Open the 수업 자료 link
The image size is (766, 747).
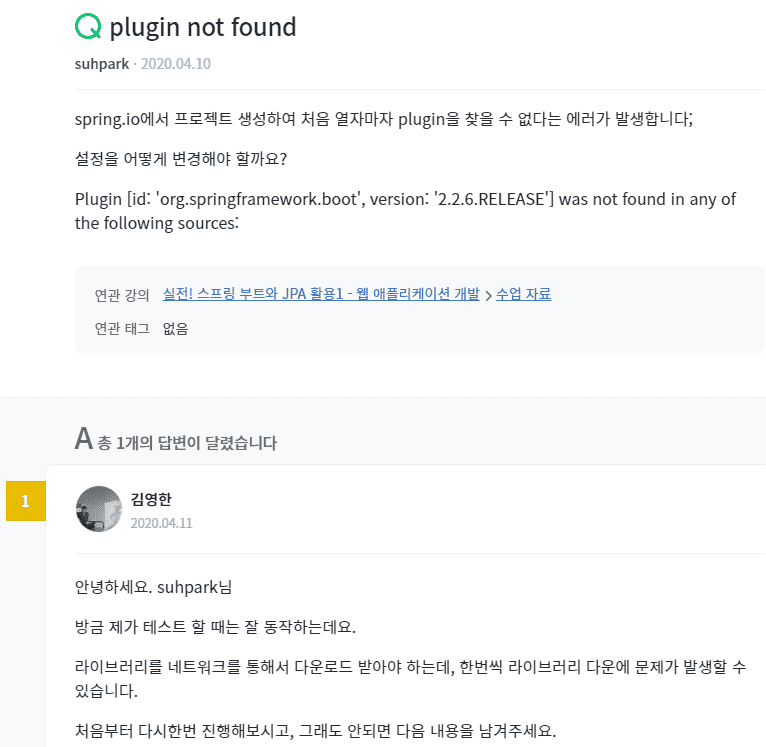(523, 294)
